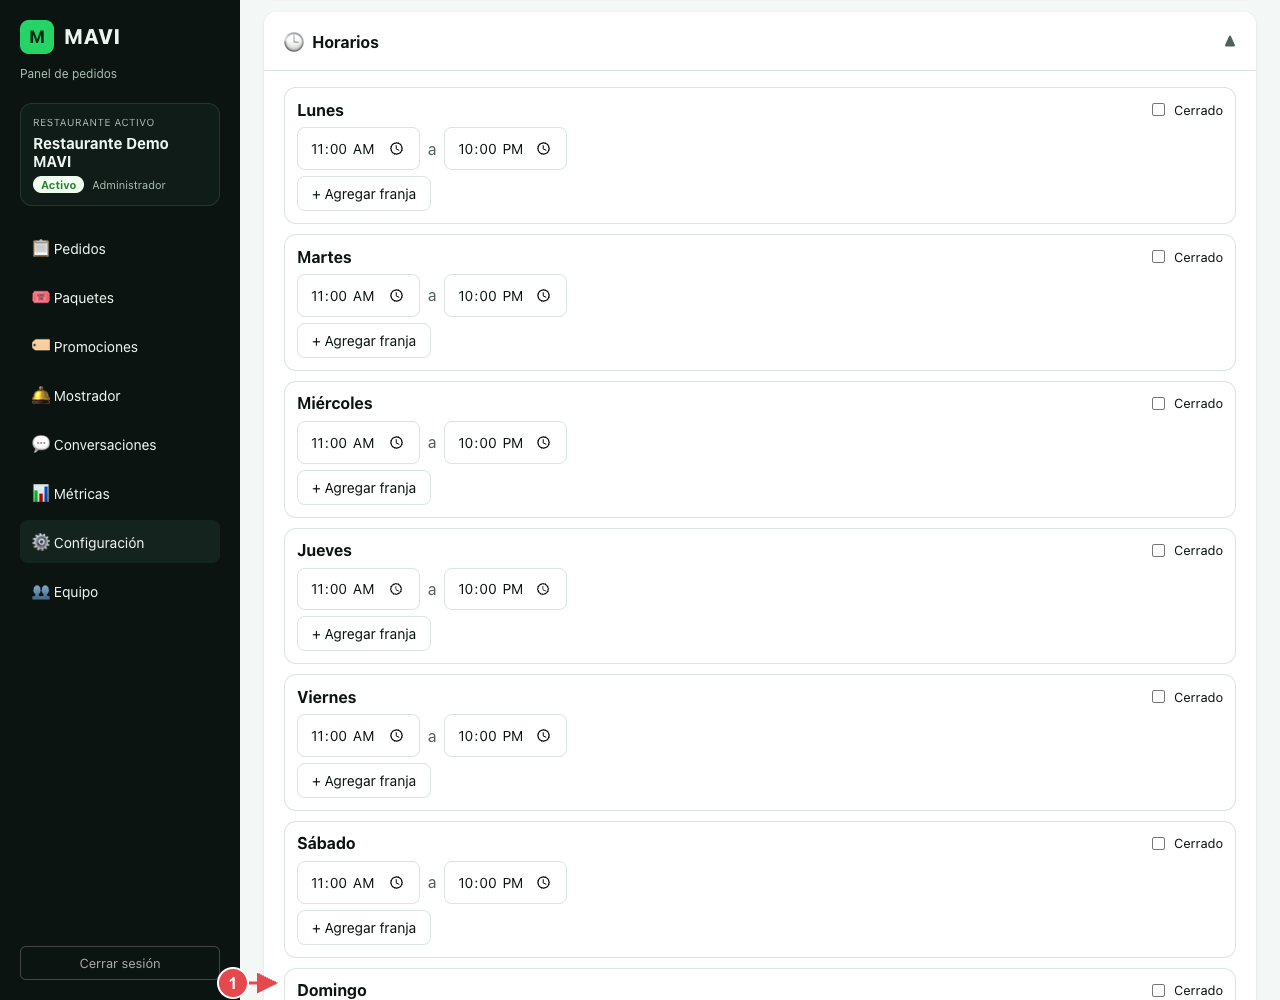Open clock picker for Sábado start time

396,883
